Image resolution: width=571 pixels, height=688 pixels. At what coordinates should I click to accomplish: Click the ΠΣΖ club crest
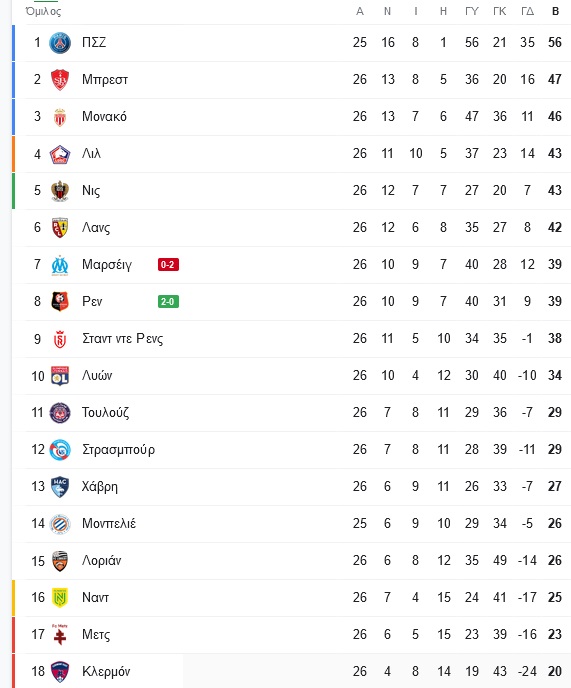click(x=60, y=43)
